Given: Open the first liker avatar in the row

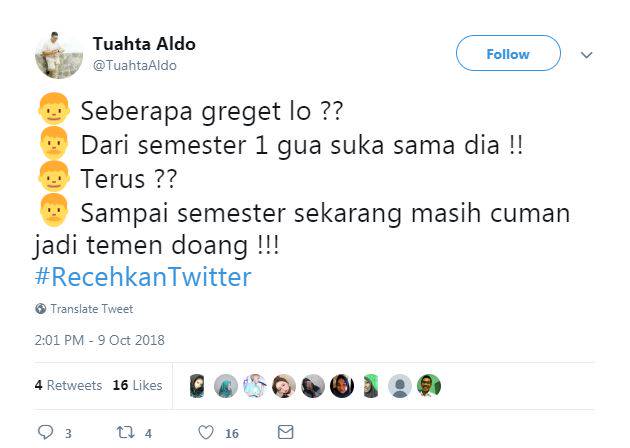Looking at the screenshot, I should (197, 386).
